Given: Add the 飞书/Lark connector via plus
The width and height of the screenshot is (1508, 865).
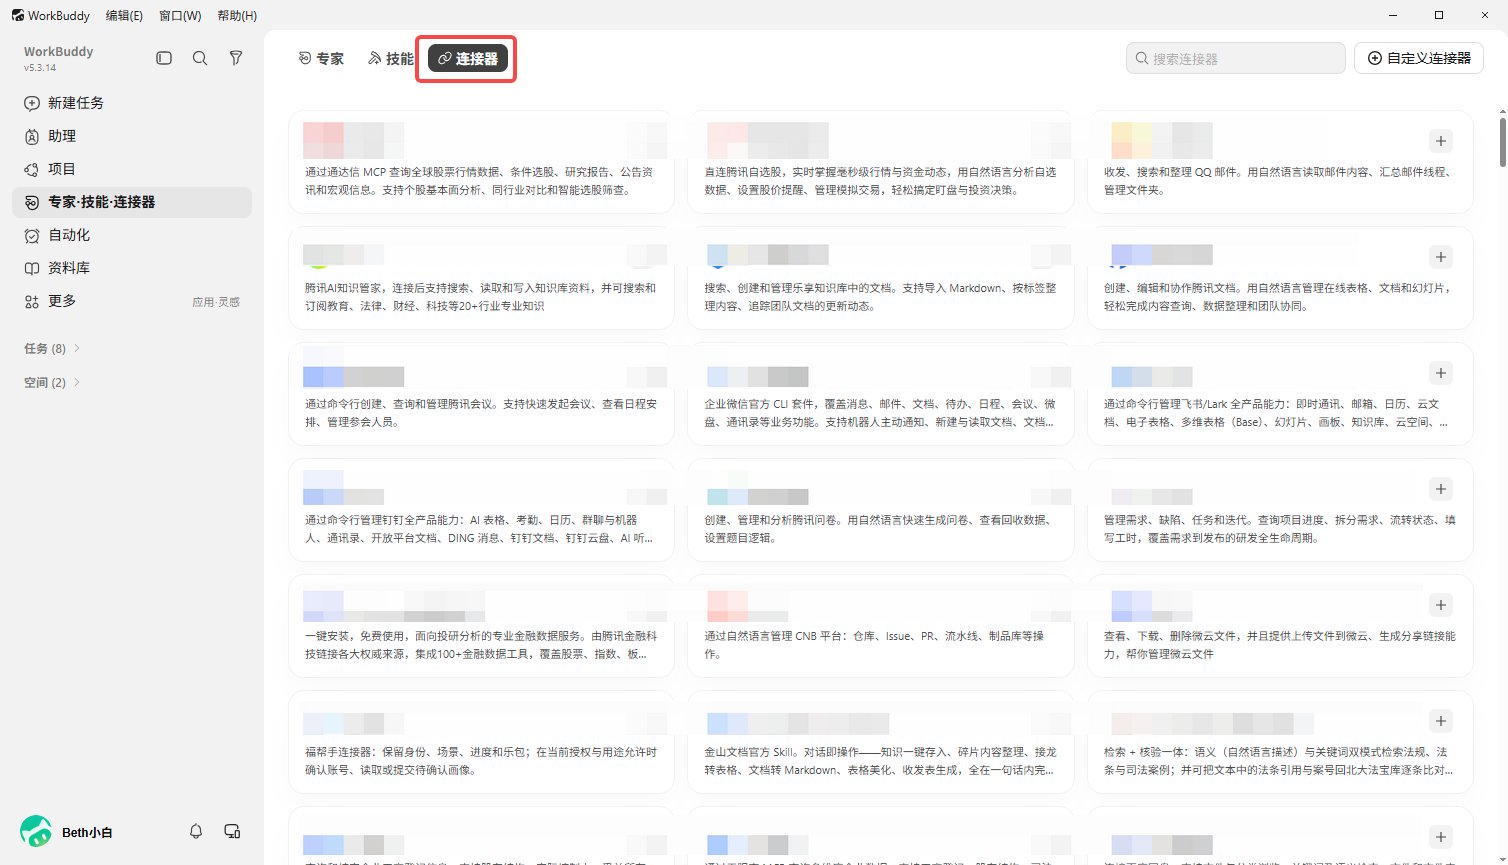Looking at the screenshot, I should (x=1440, y=373).
